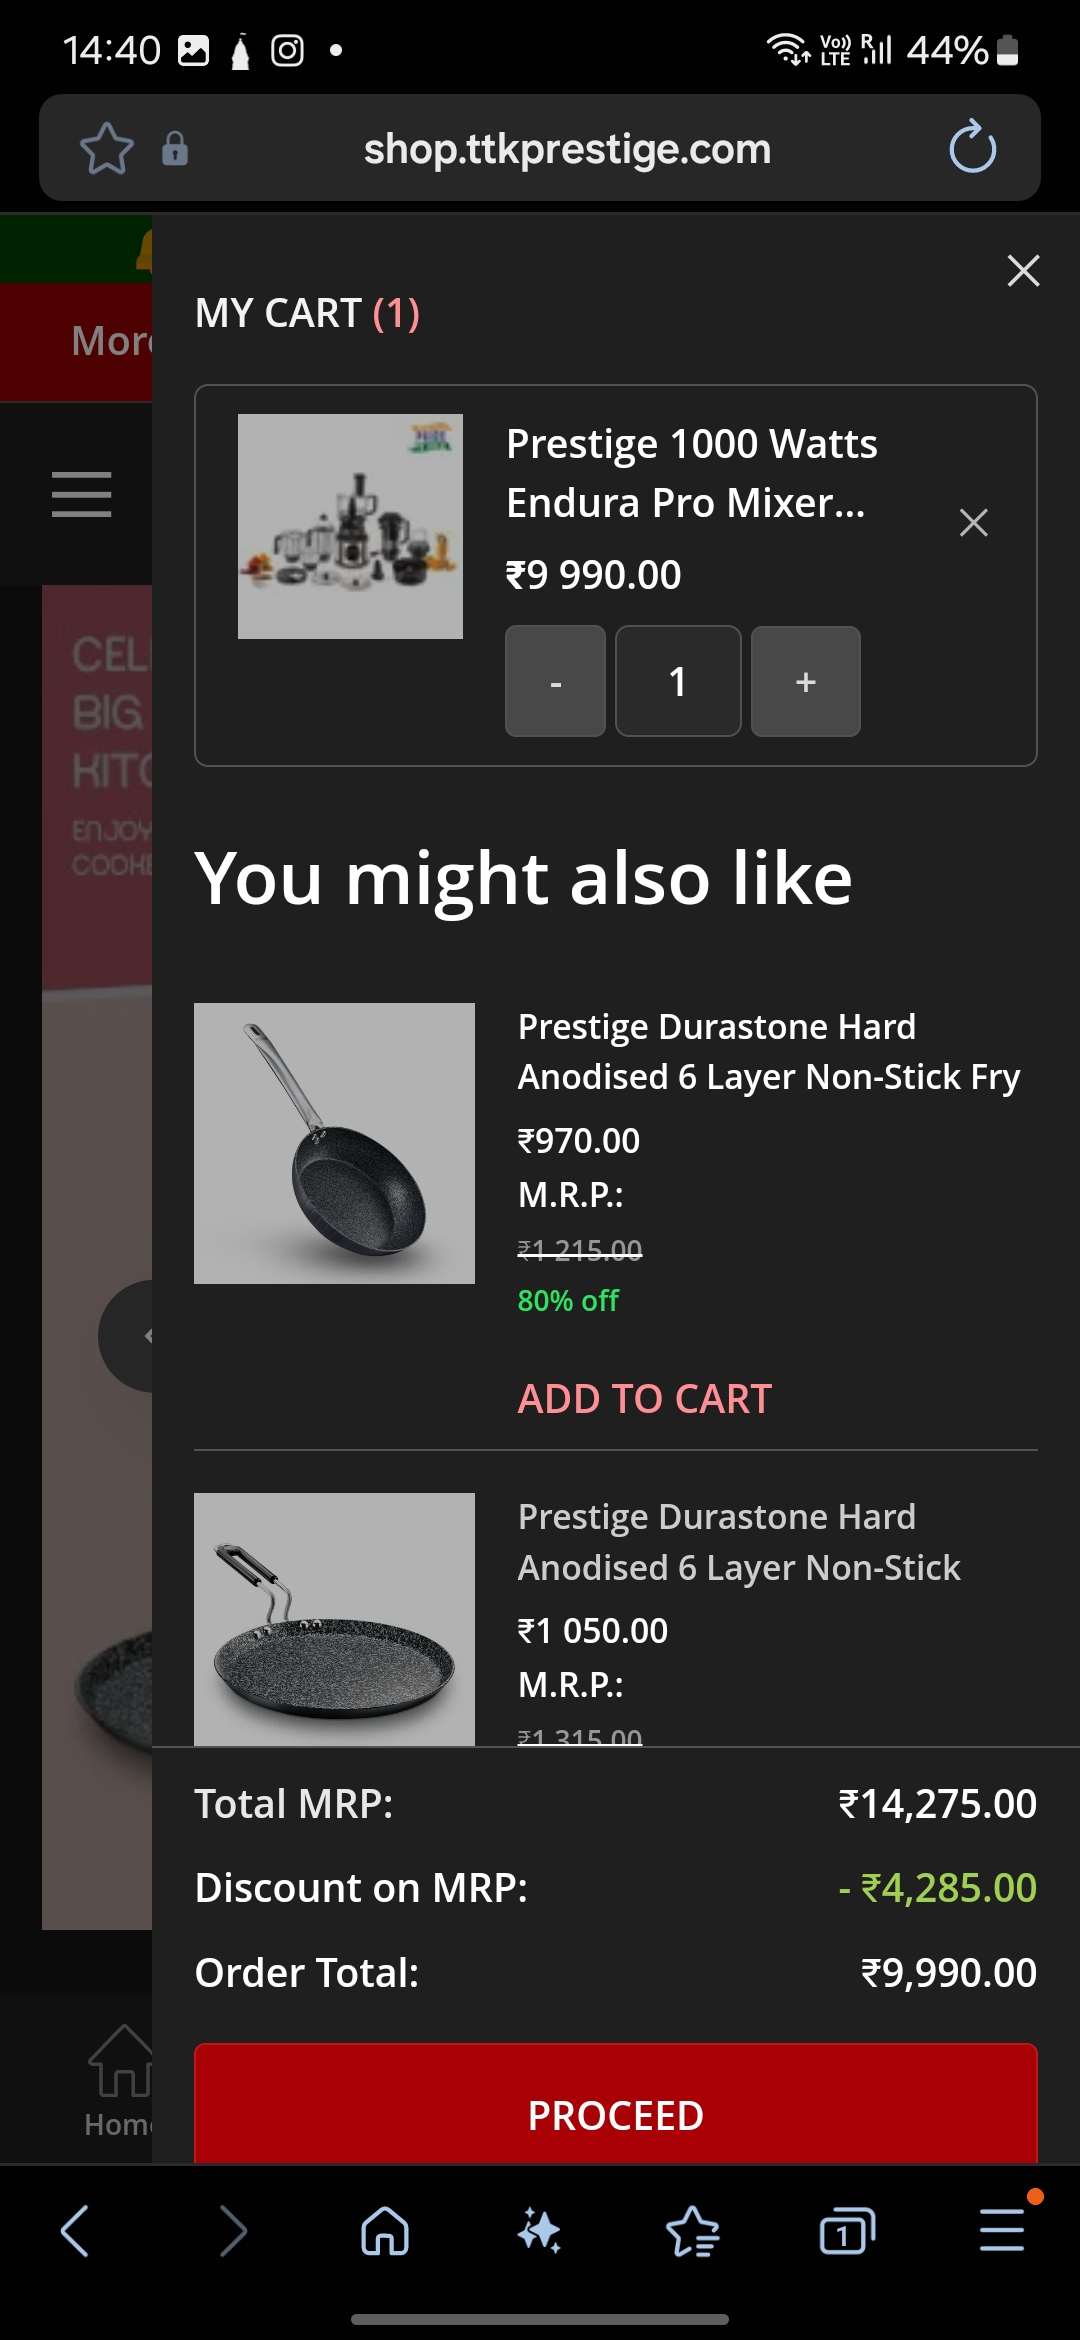The image size is (1080, 2340).
Task: Open the tabs switcher showing 1 tab
Action: [846, 2231]
